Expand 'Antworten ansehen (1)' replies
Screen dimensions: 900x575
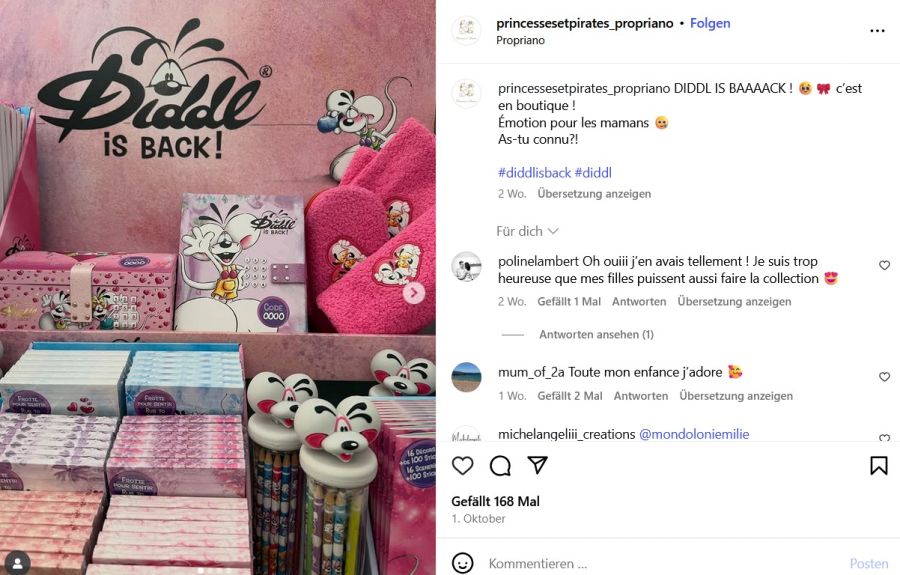(x=596, y=335)
